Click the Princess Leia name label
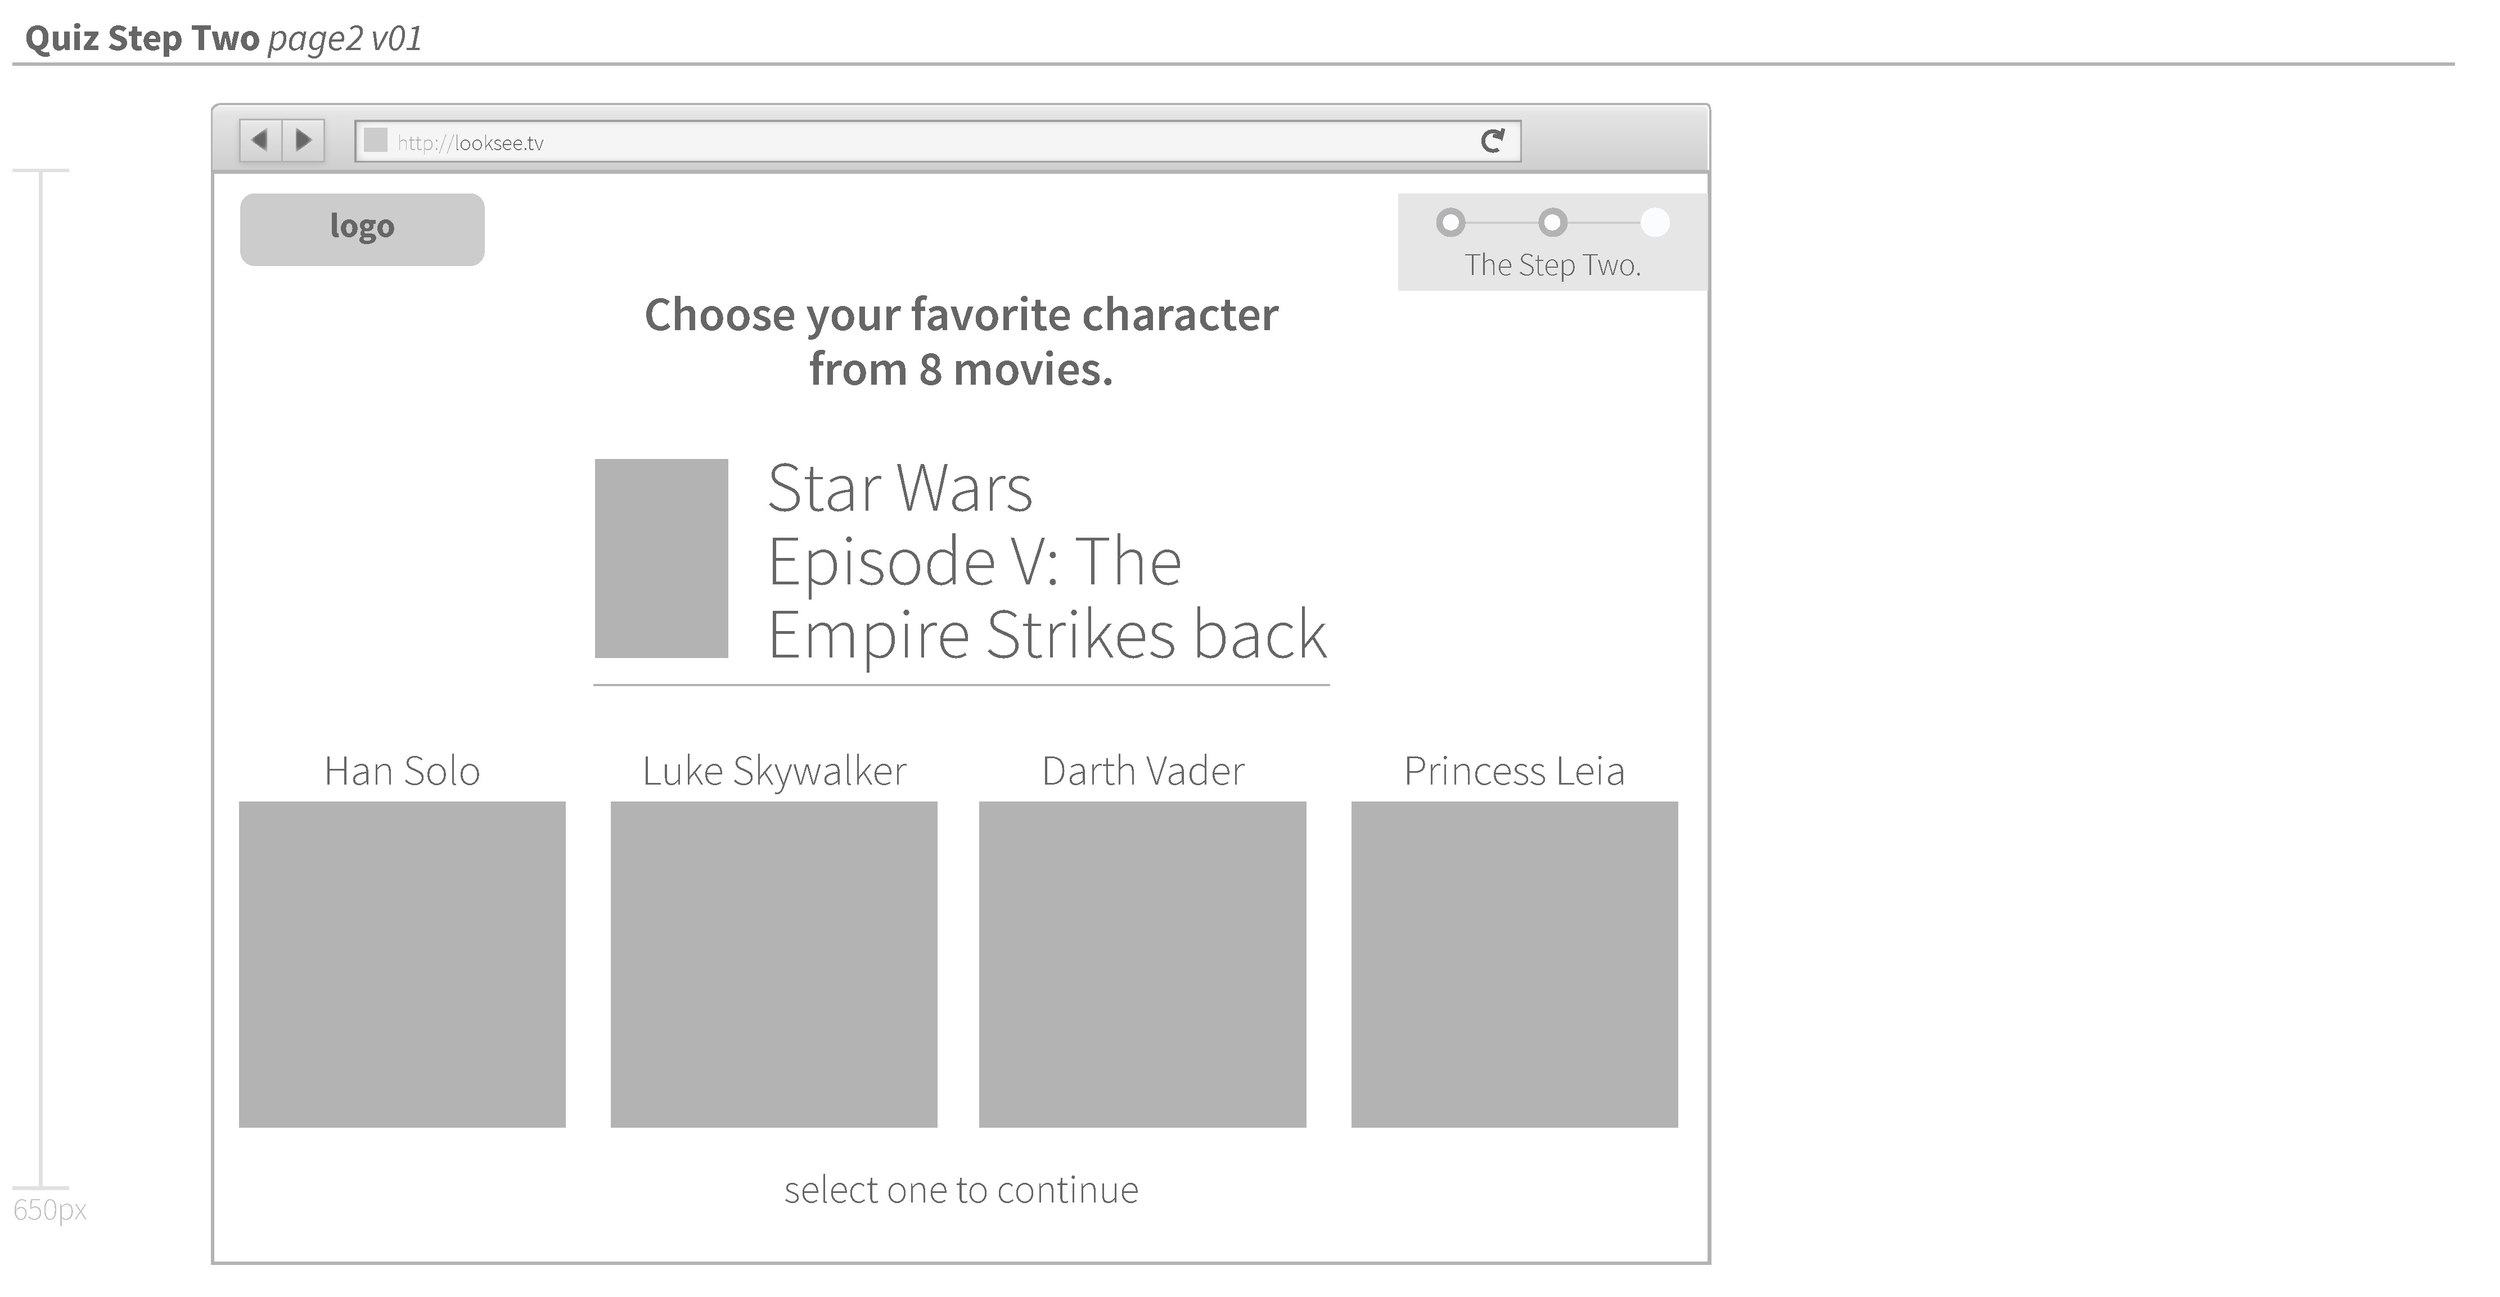This screenshot has height=1297, width=2500. [x=1514, y=771]
